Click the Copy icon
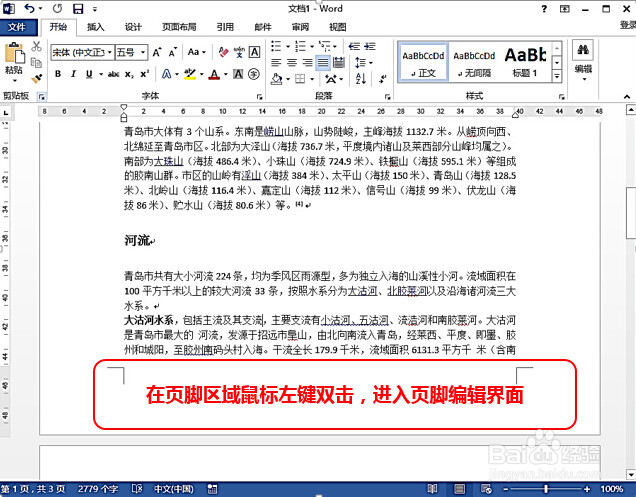Screen dimensions: 636x497 click(37, 62)
